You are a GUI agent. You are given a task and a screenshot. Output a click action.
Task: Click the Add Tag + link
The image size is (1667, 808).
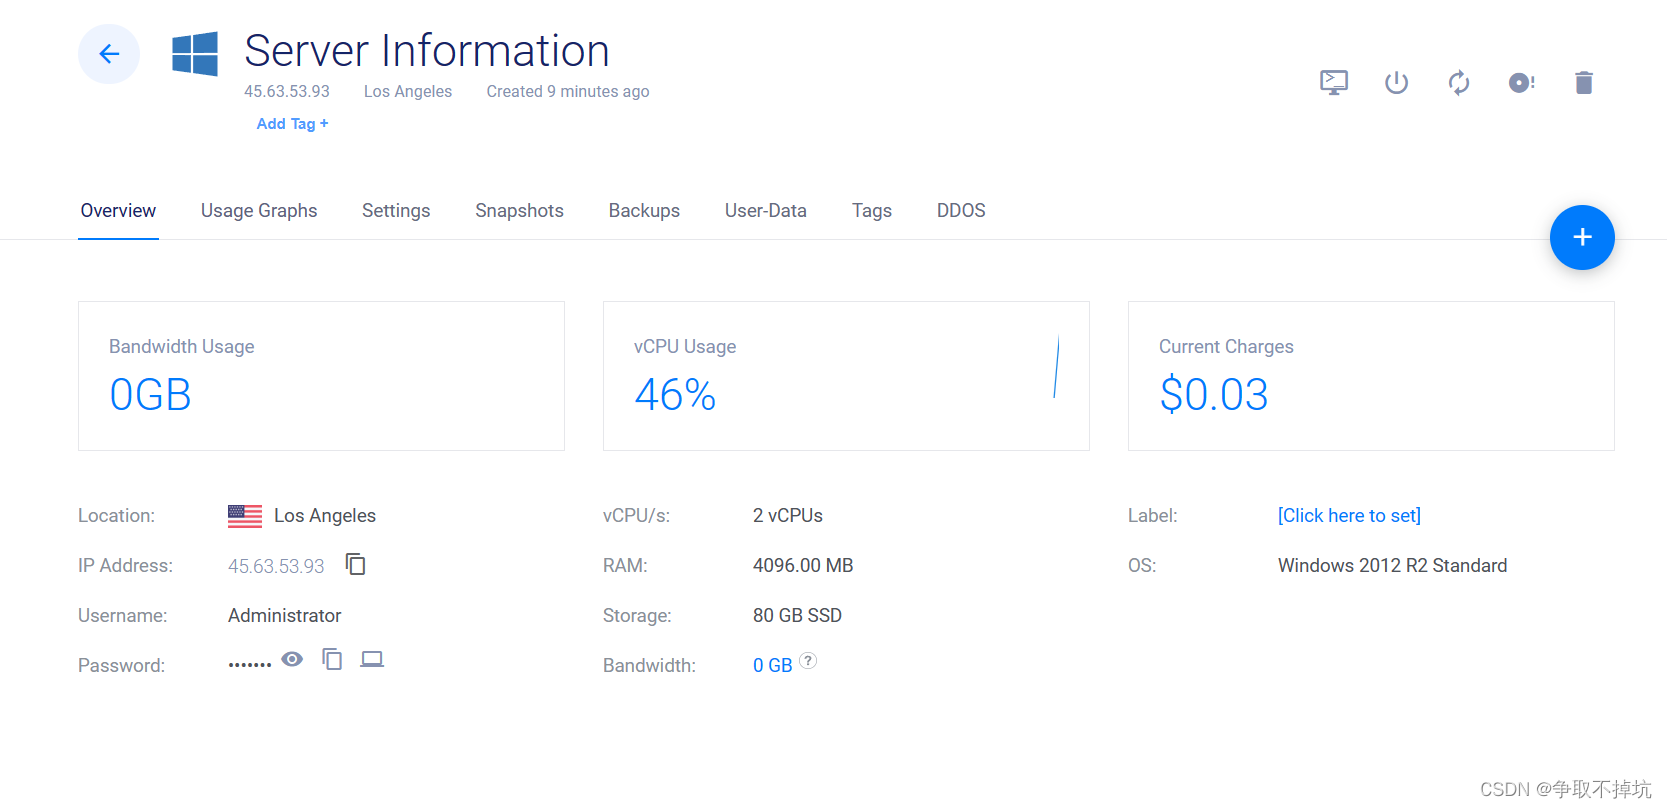click(x=292, y=124)
